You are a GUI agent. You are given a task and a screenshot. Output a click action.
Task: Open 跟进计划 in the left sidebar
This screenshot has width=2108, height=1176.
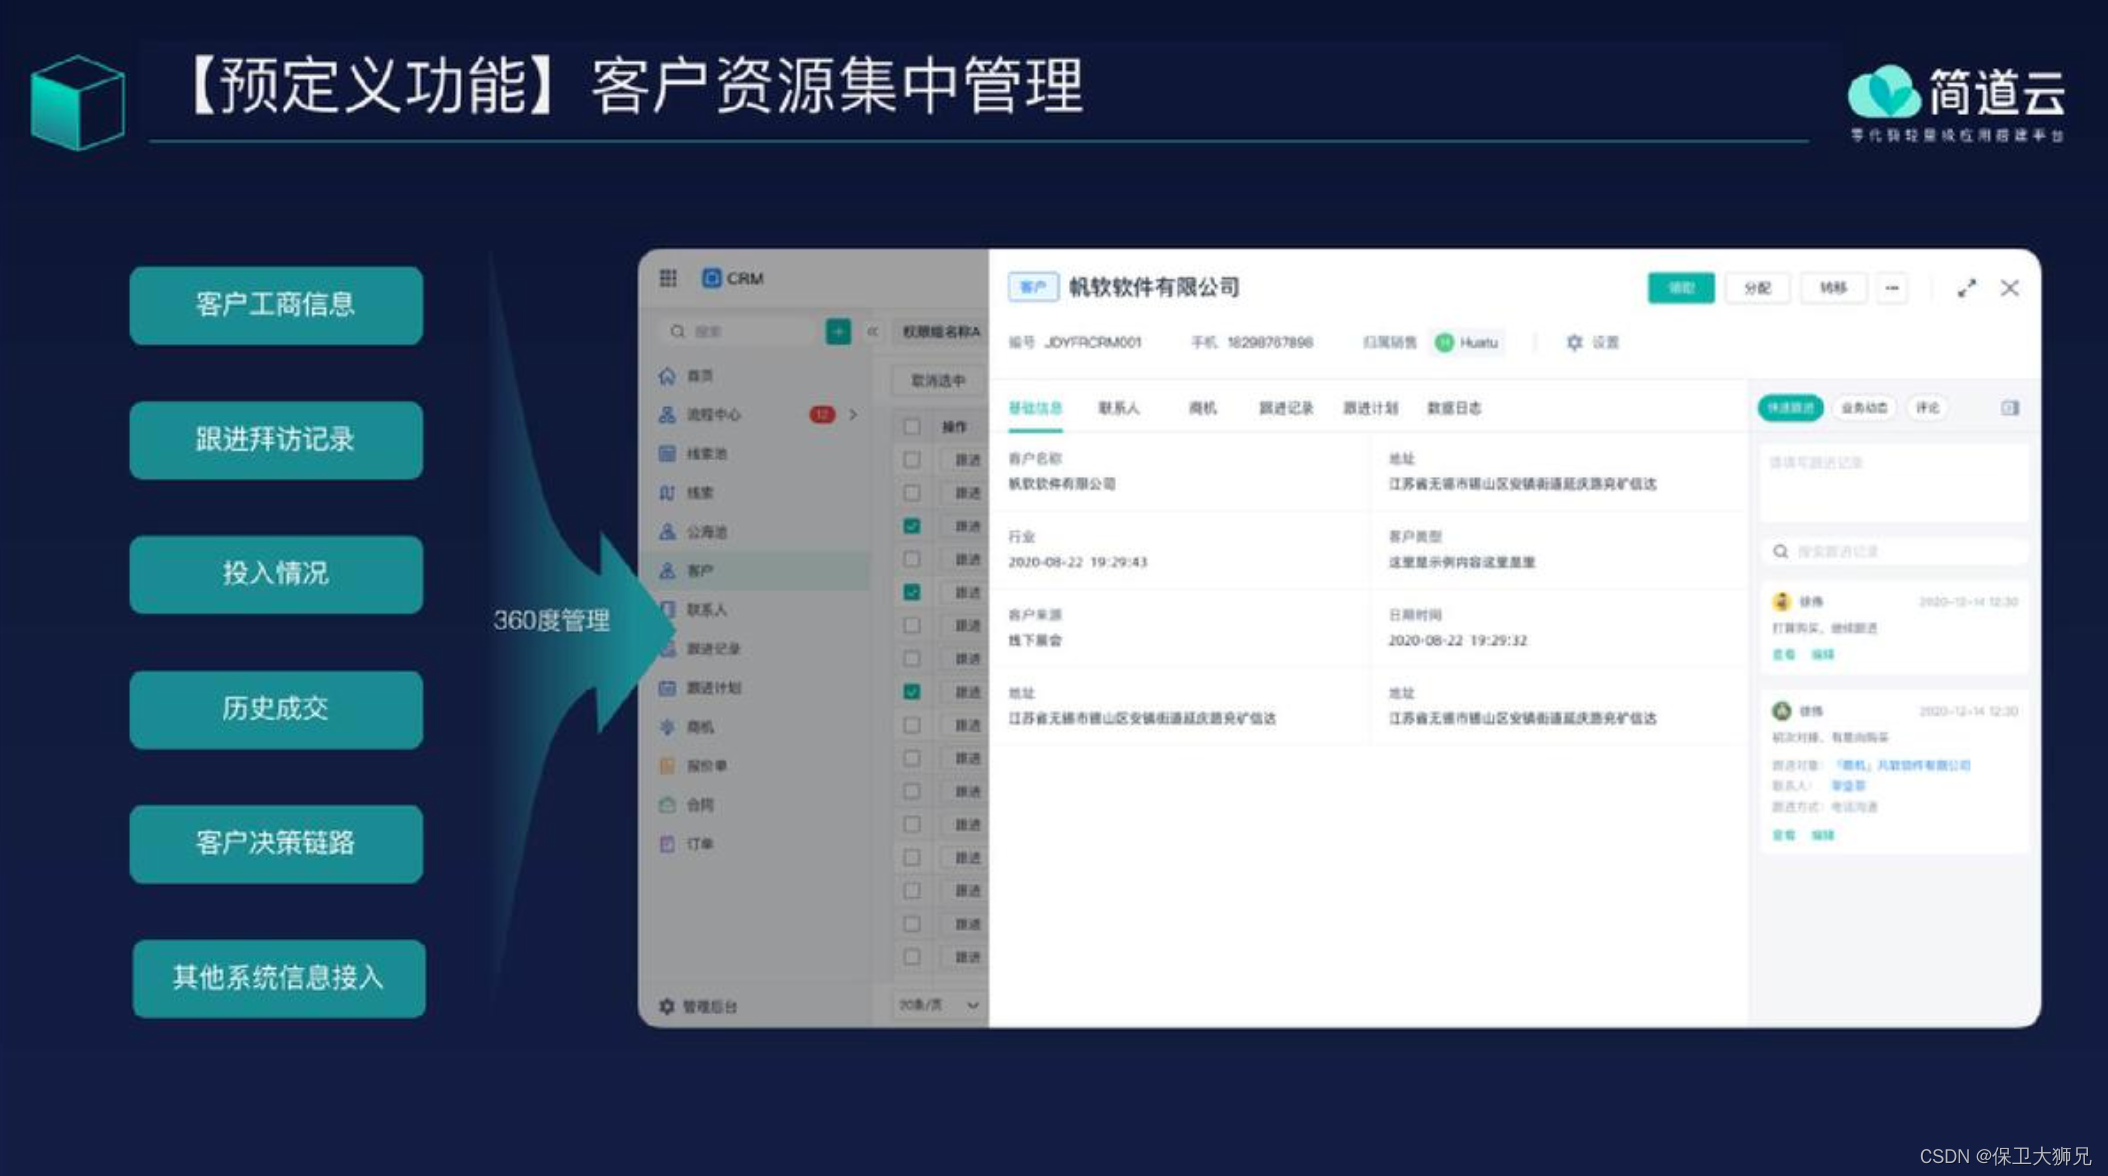click(713, 688)
